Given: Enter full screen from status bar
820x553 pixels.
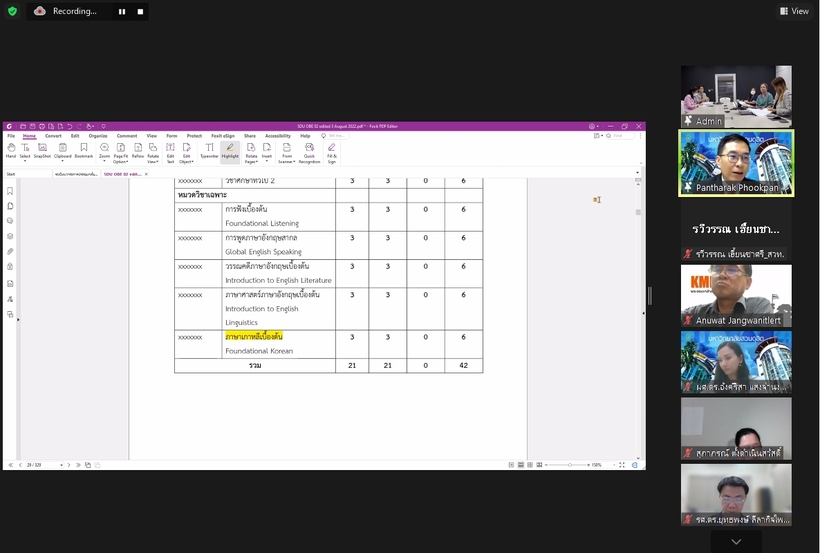Looking at the screenshot, I should point(622,465).
